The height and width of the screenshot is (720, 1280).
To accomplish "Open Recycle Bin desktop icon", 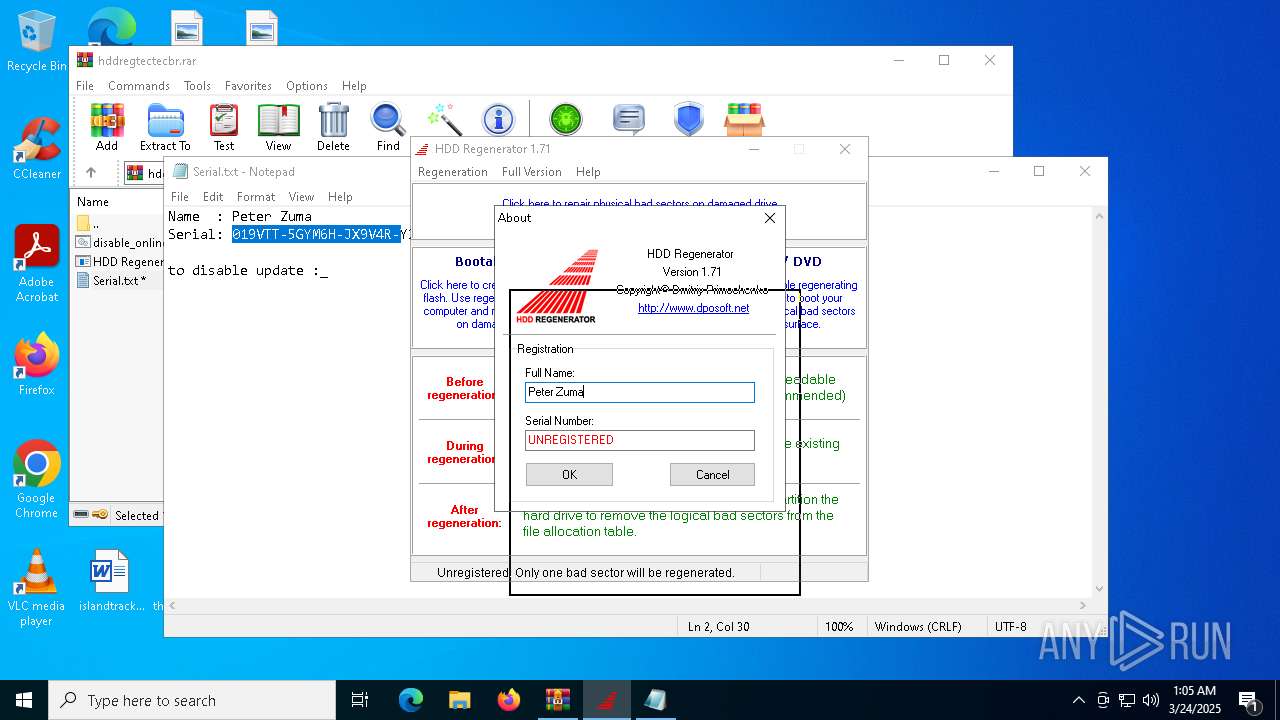I will 36,41.
